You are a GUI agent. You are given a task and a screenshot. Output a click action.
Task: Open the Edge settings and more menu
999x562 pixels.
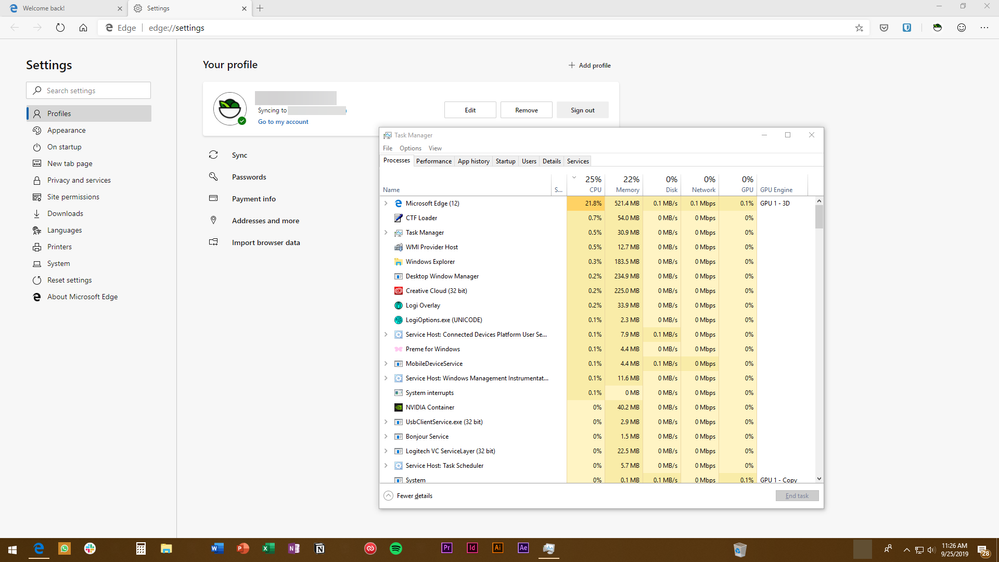click(x=984, y=28)
